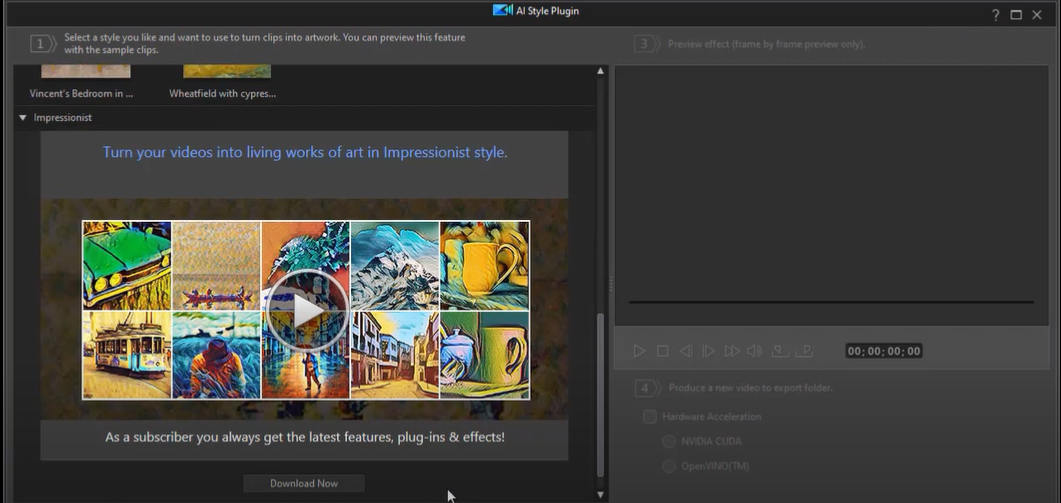Screen dimensions: 1061x503
Task: Click the snowy mountain sample image
Action: (395, 266)
